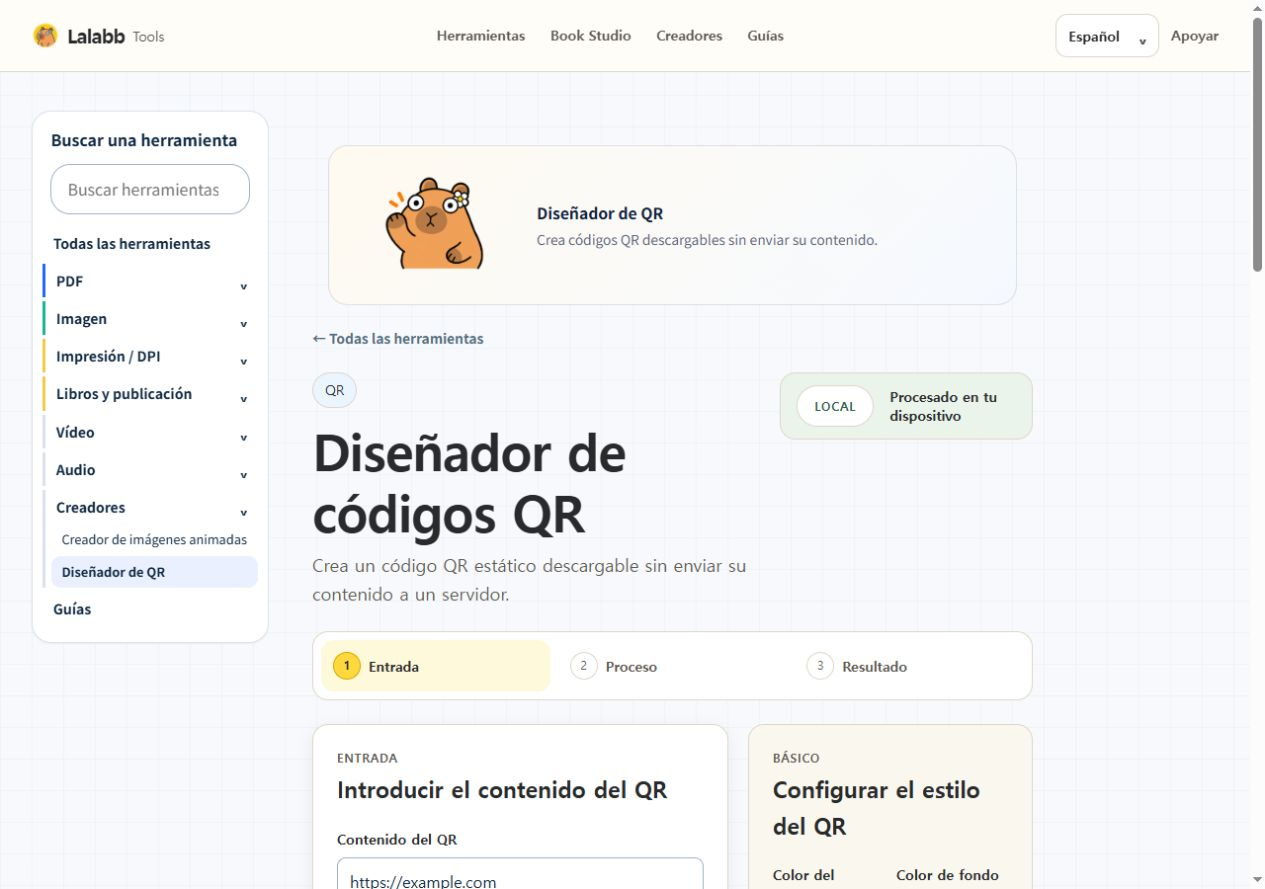Expand the Vídeo category

tap(150, 432)
